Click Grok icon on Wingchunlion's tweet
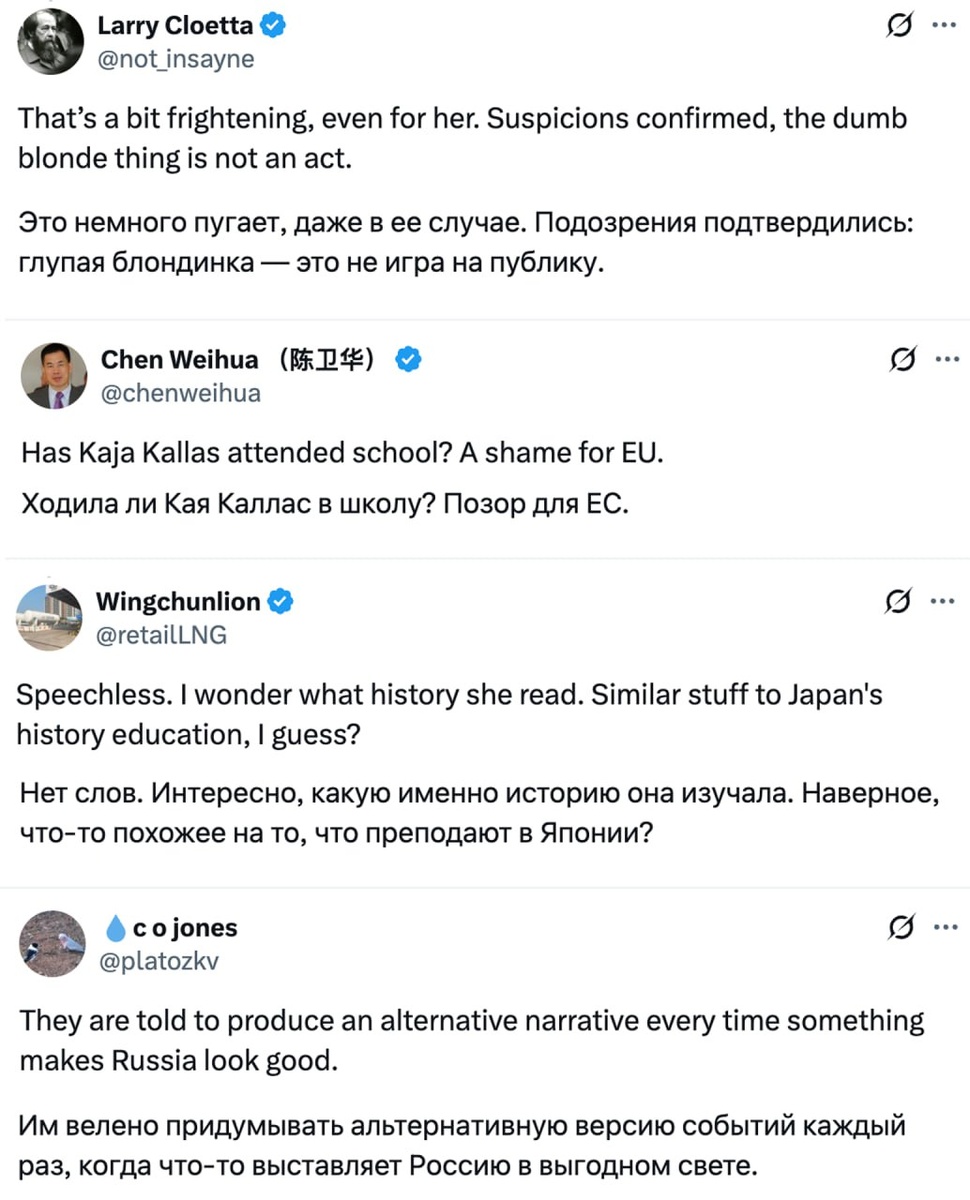This screenshot has width=970, height=1200. (900, 602)
